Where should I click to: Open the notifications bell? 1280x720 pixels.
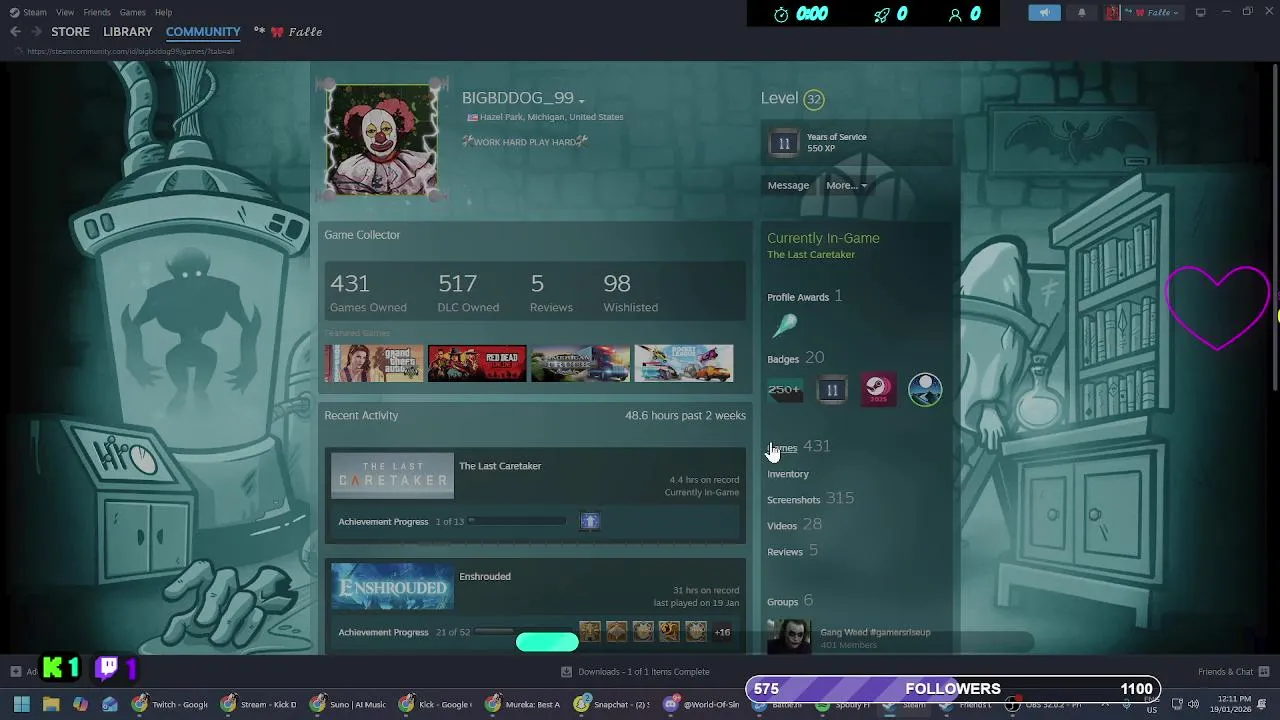point(1081,13)
